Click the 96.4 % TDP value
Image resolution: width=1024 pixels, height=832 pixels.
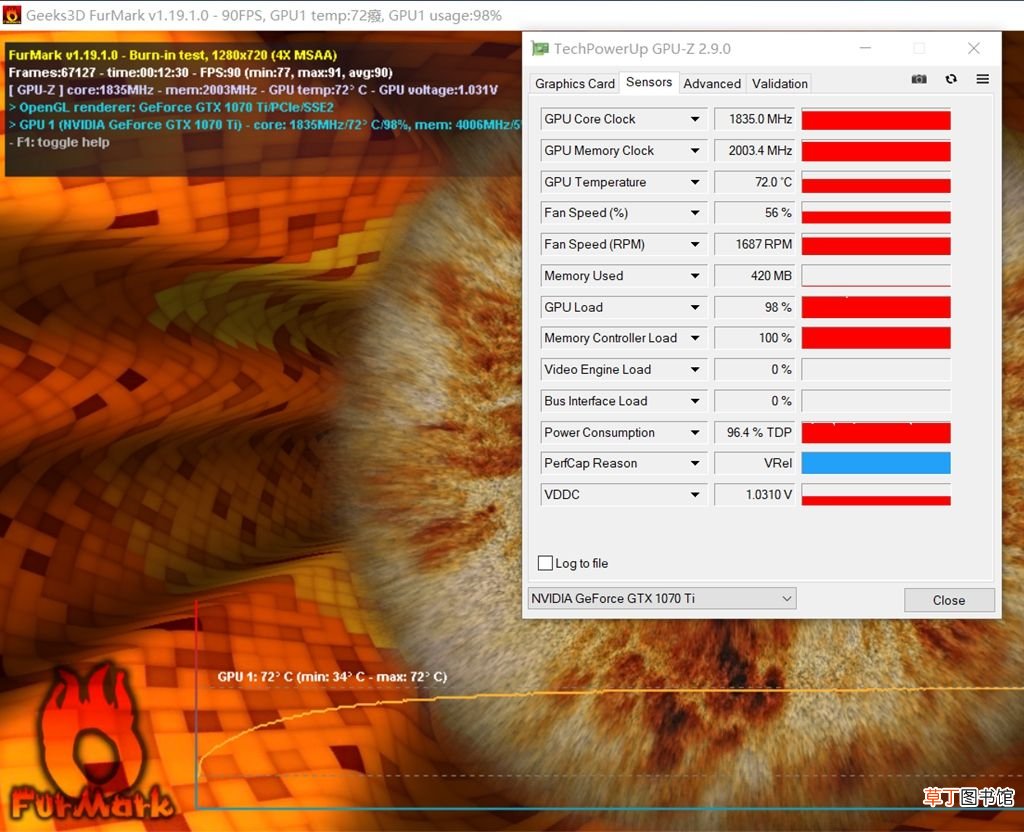pyautogui.click(x=754, y=432)
